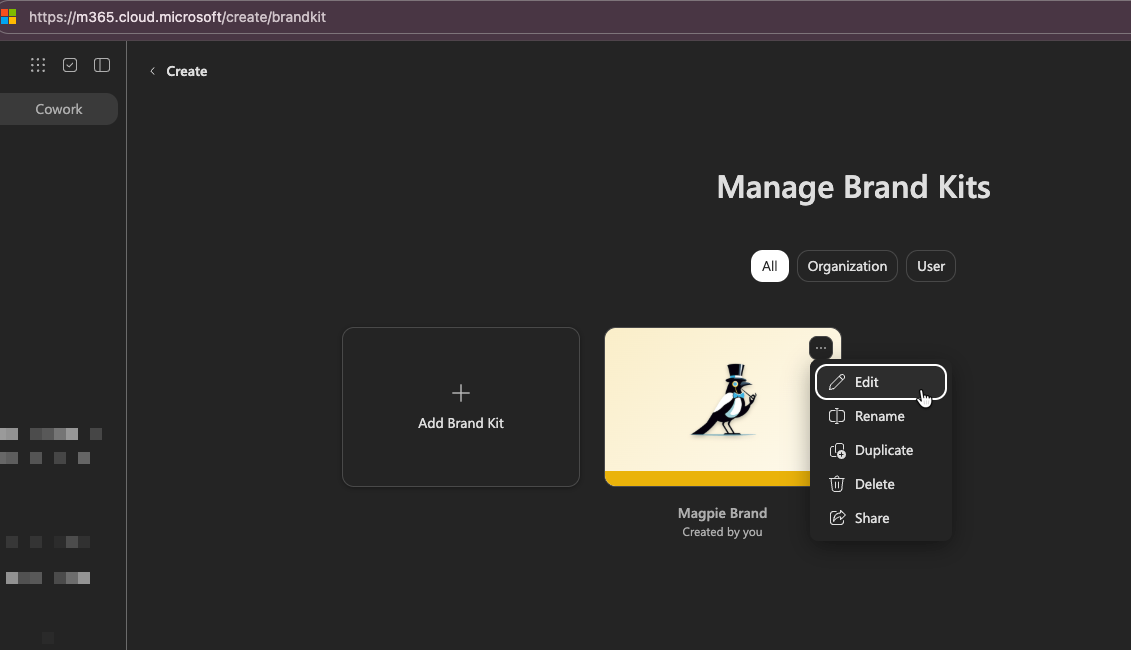The width and height of the screenshot is (1131, 650).
Task: Click the tasks checkmark icon in top bar
Action: click(x=70, y=65)
